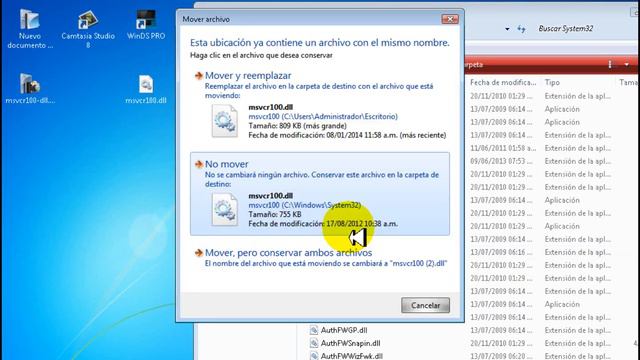Click the AuthFWSnapin.dll file icon
The image size is (640, 360).
tap(313, 343)
